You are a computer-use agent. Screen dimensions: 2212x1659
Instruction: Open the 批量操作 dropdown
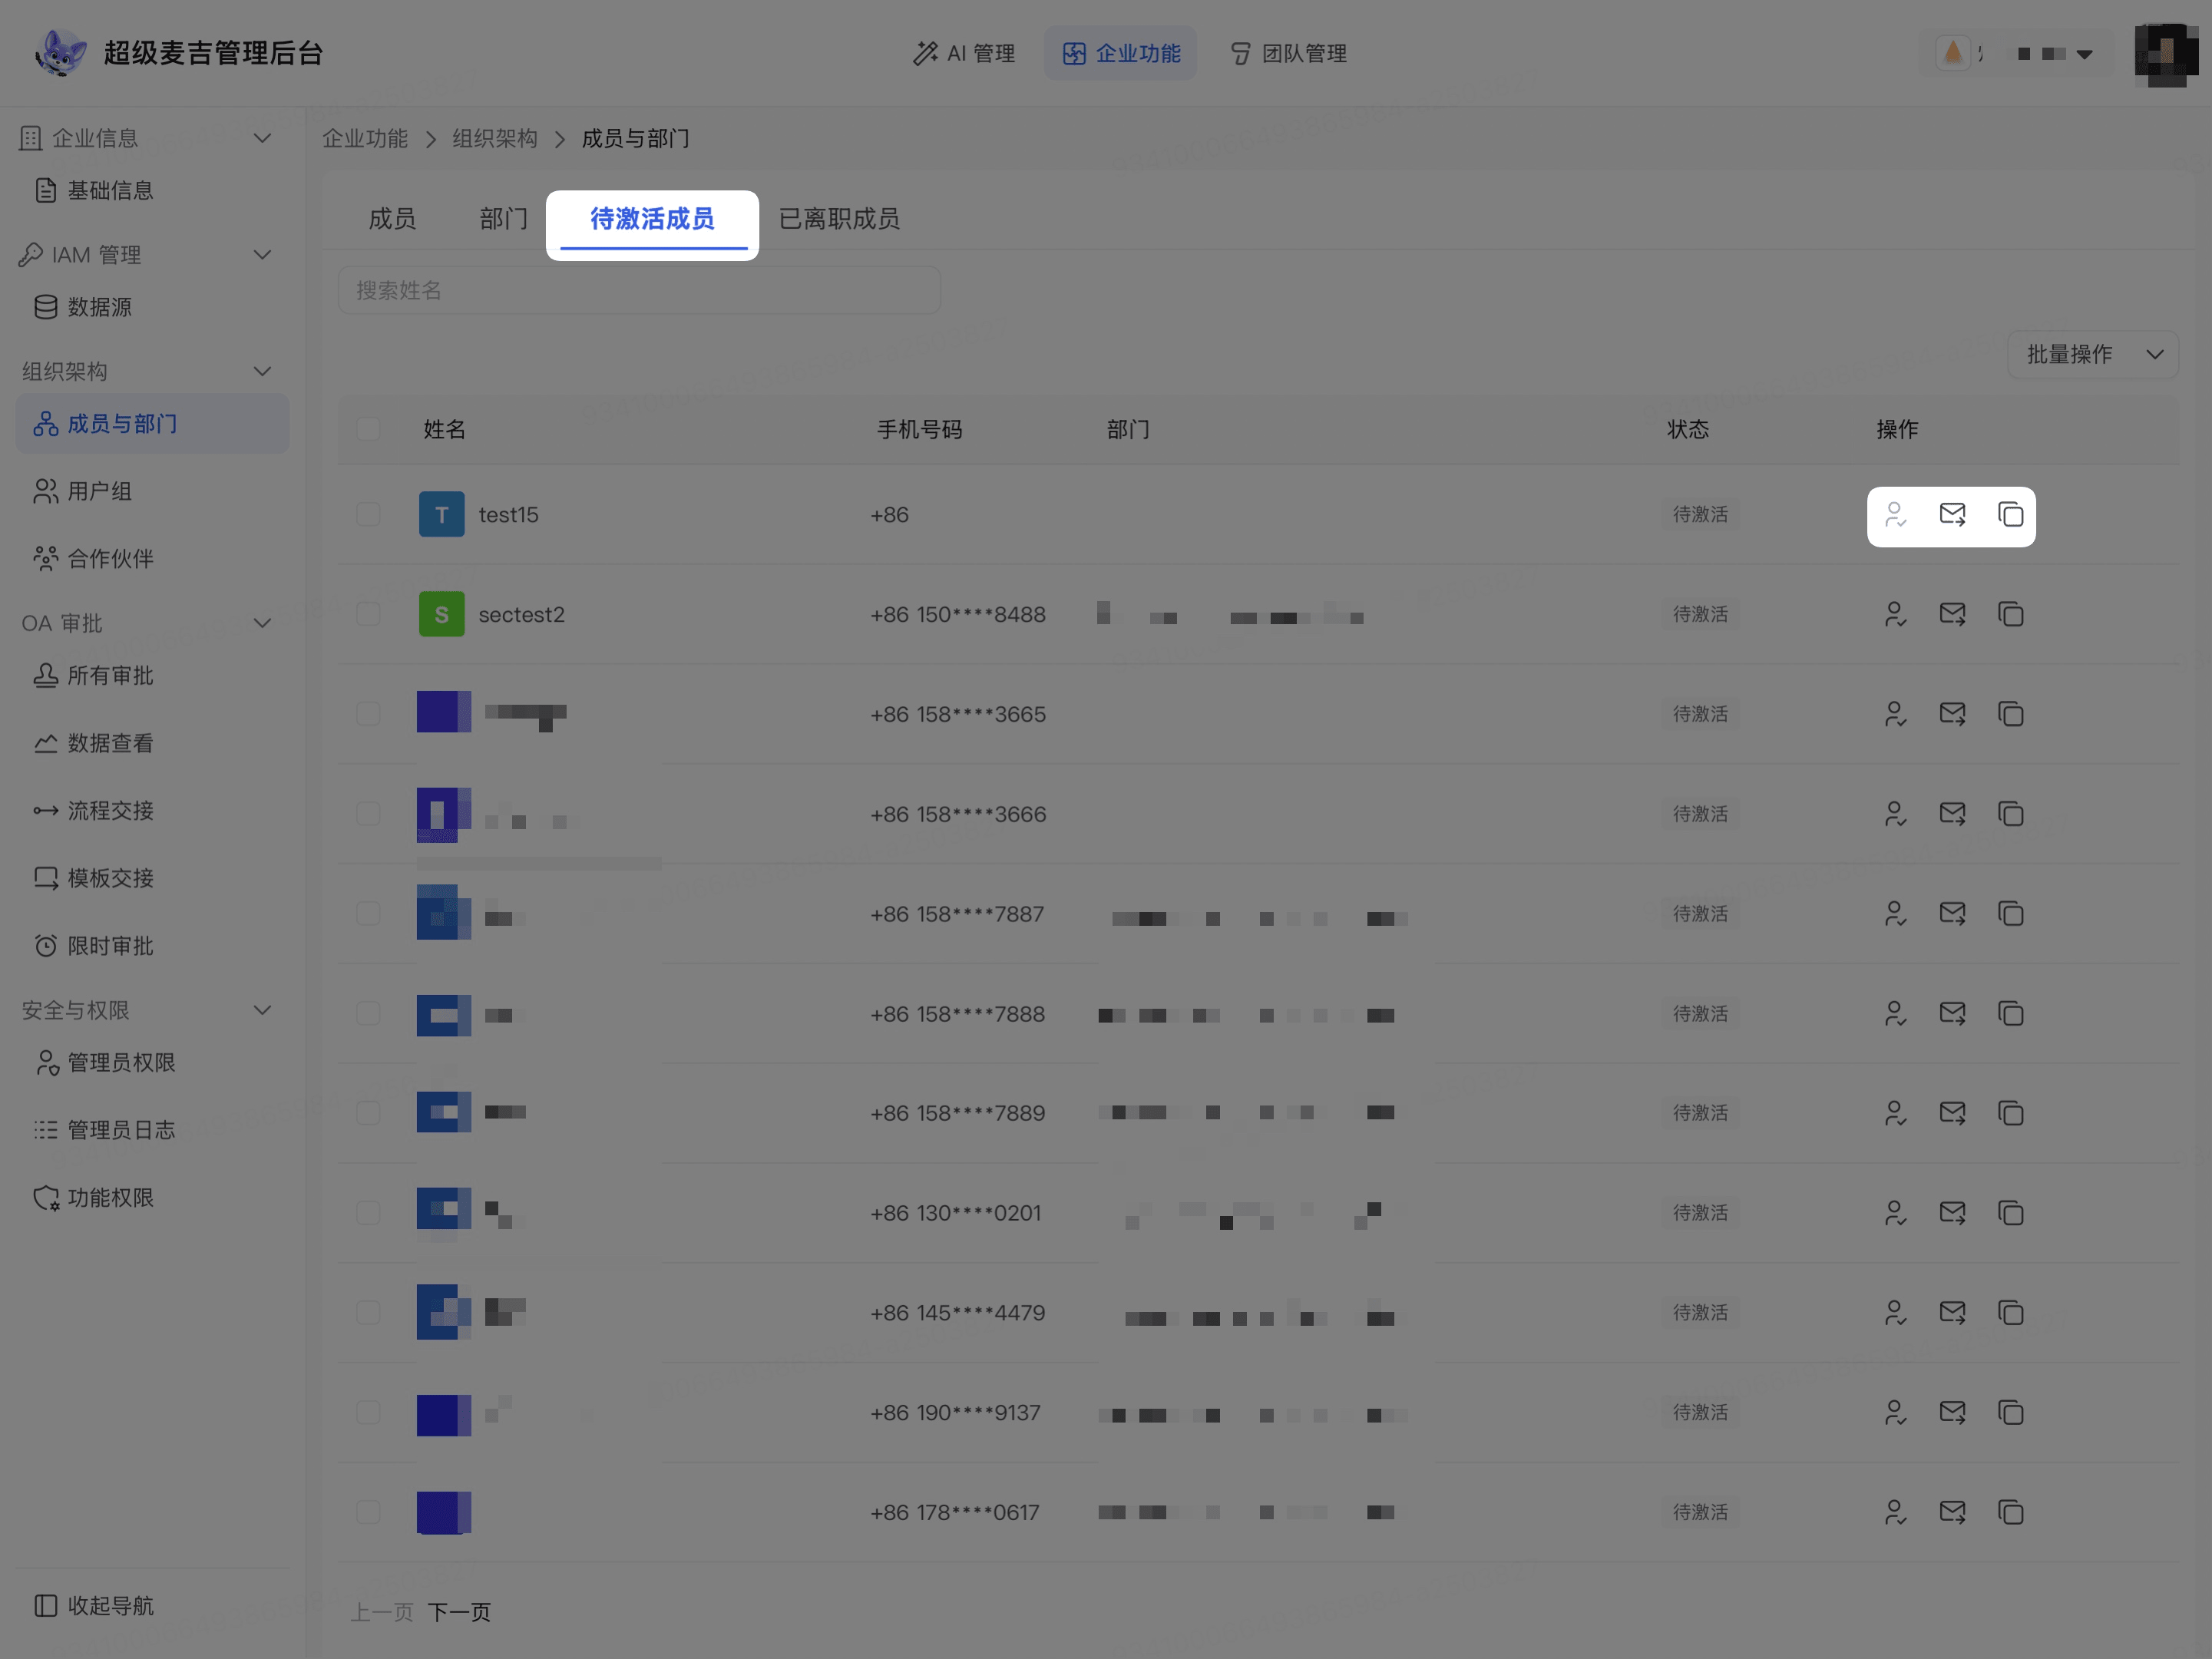pyautogui.click(x=2092, y=355)
